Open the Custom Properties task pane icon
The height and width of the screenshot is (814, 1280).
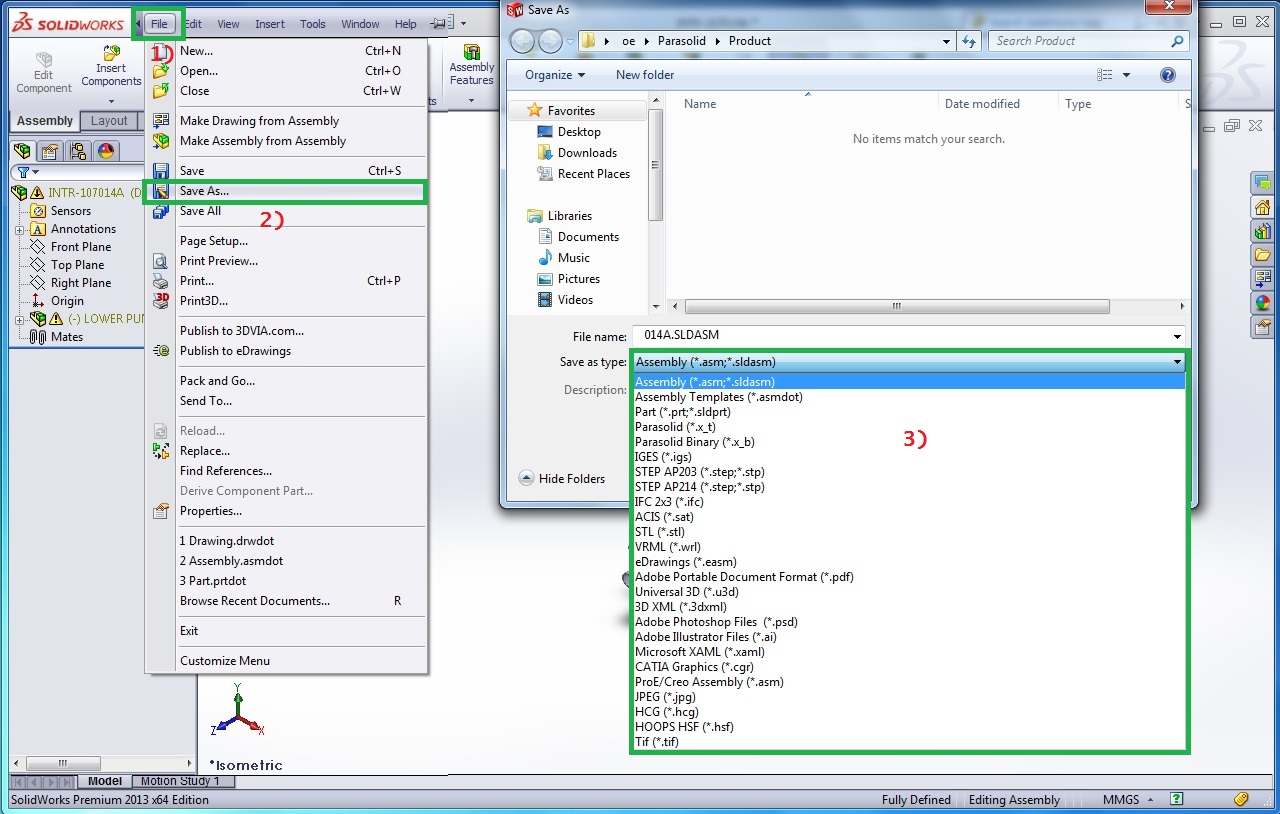click(1263, 327)
